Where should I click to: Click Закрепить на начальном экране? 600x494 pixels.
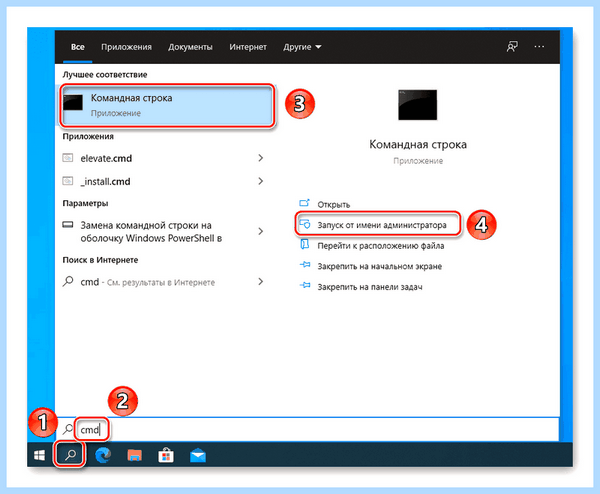pyautogui.click(x=380, y=266)
